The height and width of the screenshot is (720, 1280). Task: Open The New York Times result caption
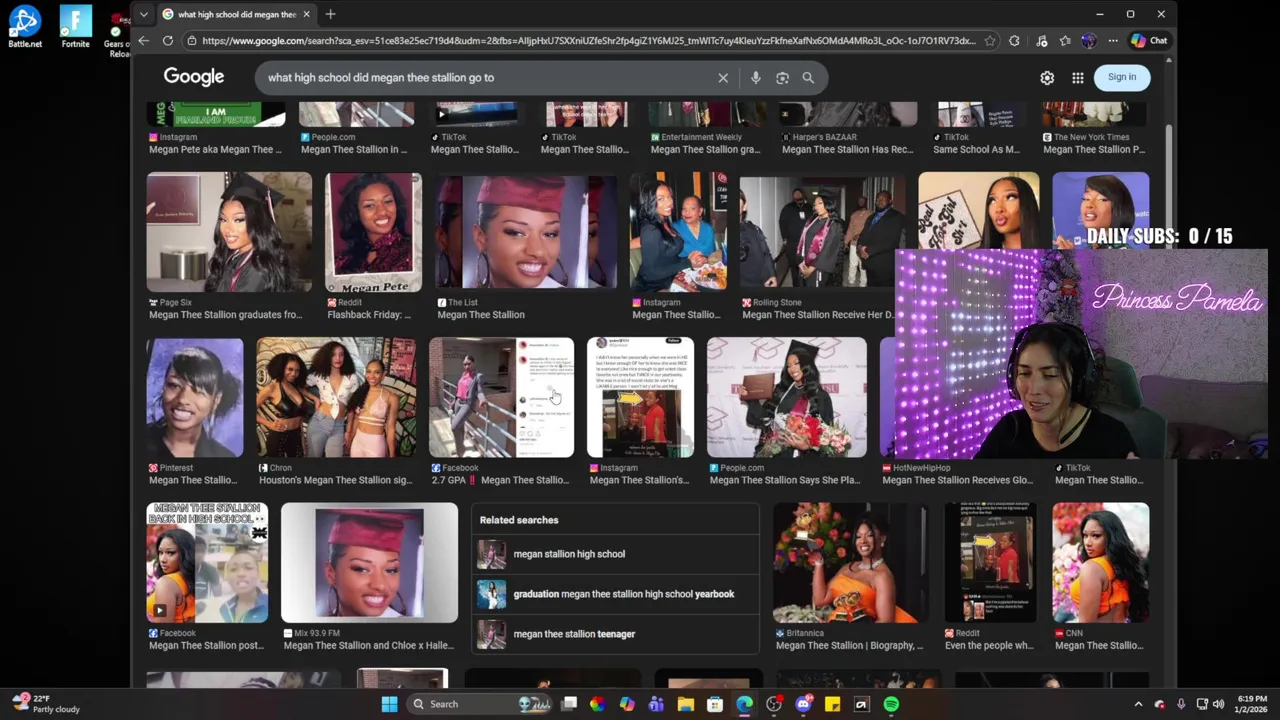point(1093,150)
